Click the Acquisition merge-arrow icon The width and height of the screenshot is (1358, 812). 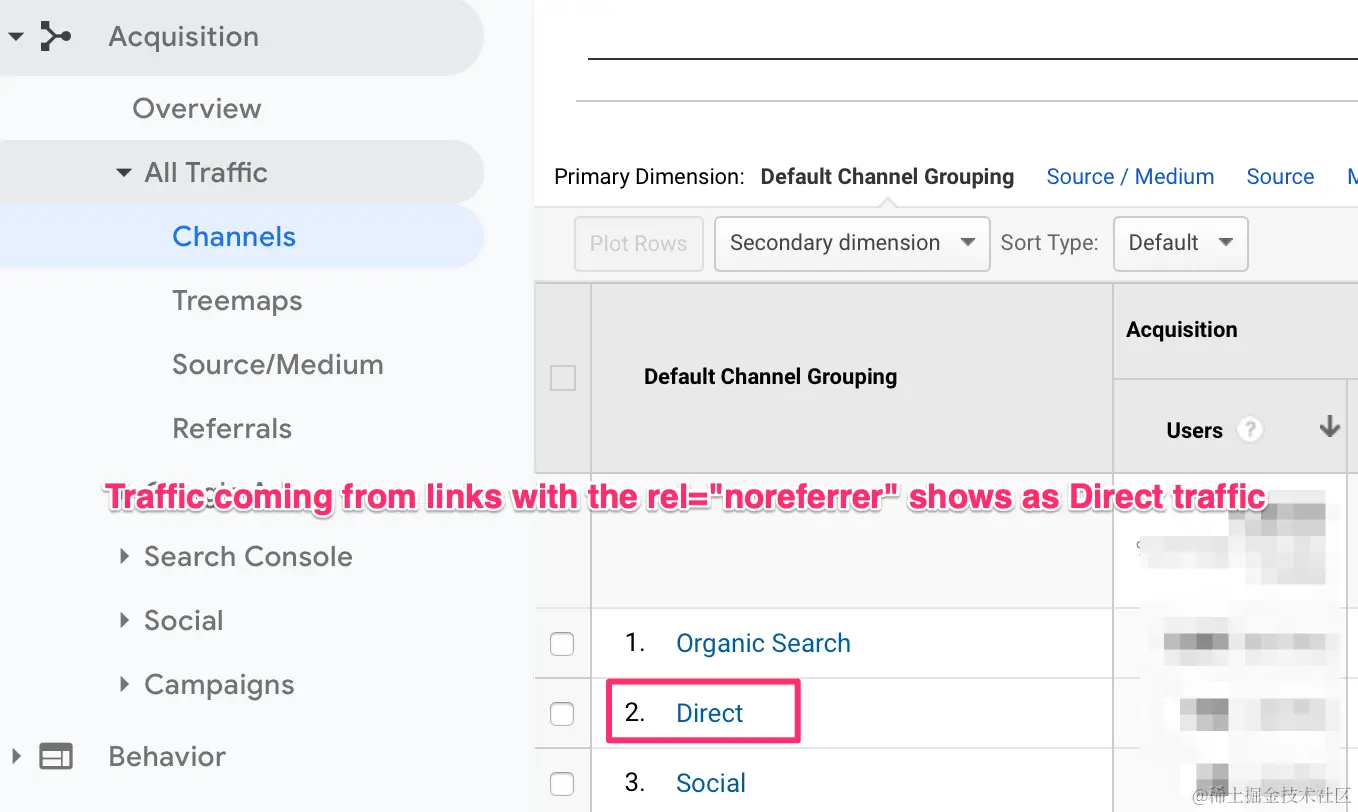[x=55, y=37]
